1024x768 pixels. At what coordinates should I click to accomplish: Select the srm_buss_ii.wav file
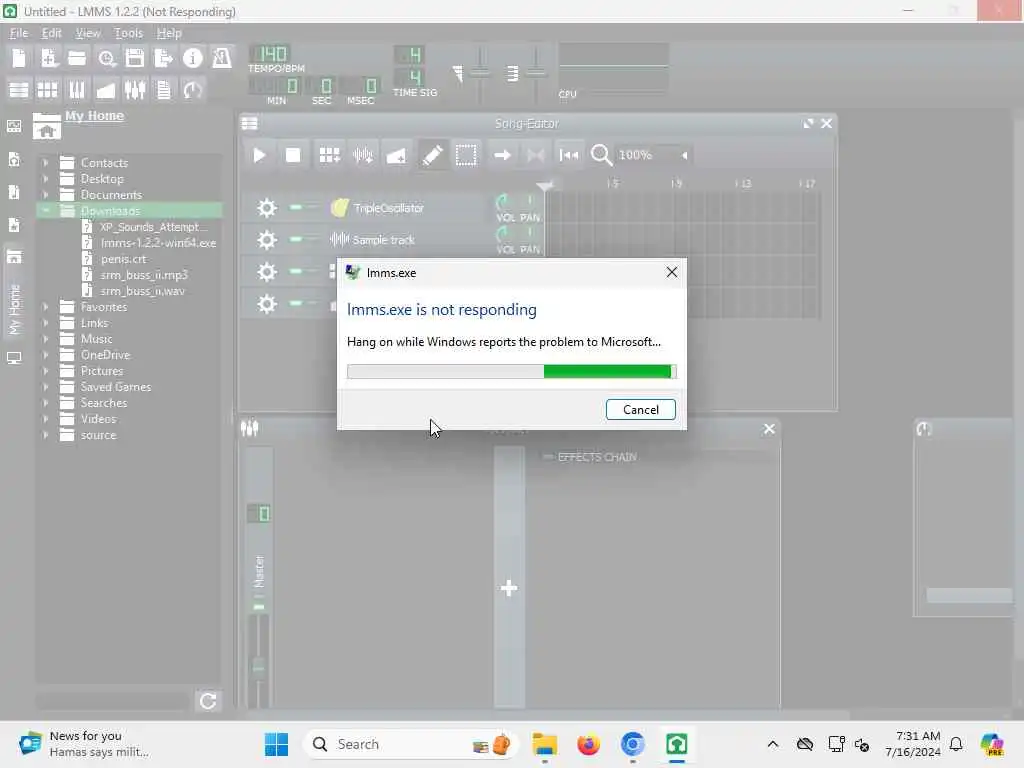tap(142, 291)
